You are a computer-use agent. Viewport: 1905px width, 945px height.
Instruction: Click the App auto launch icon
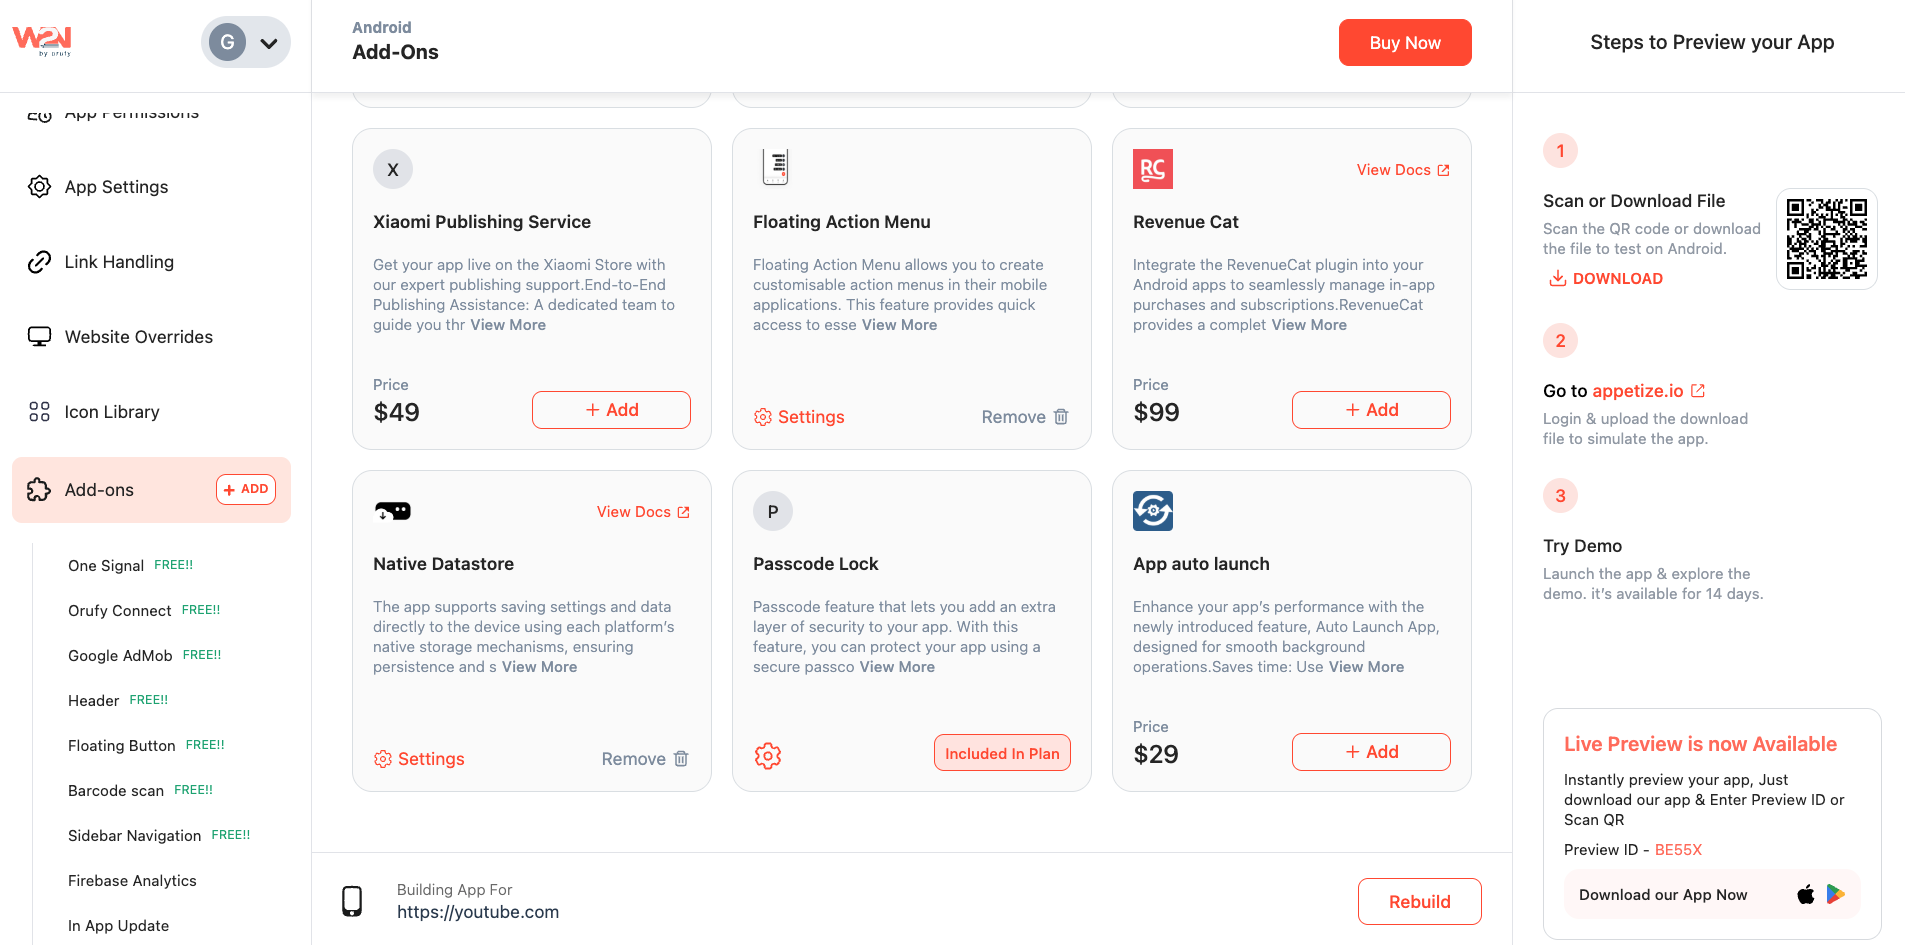click(x=1152, y=511)
